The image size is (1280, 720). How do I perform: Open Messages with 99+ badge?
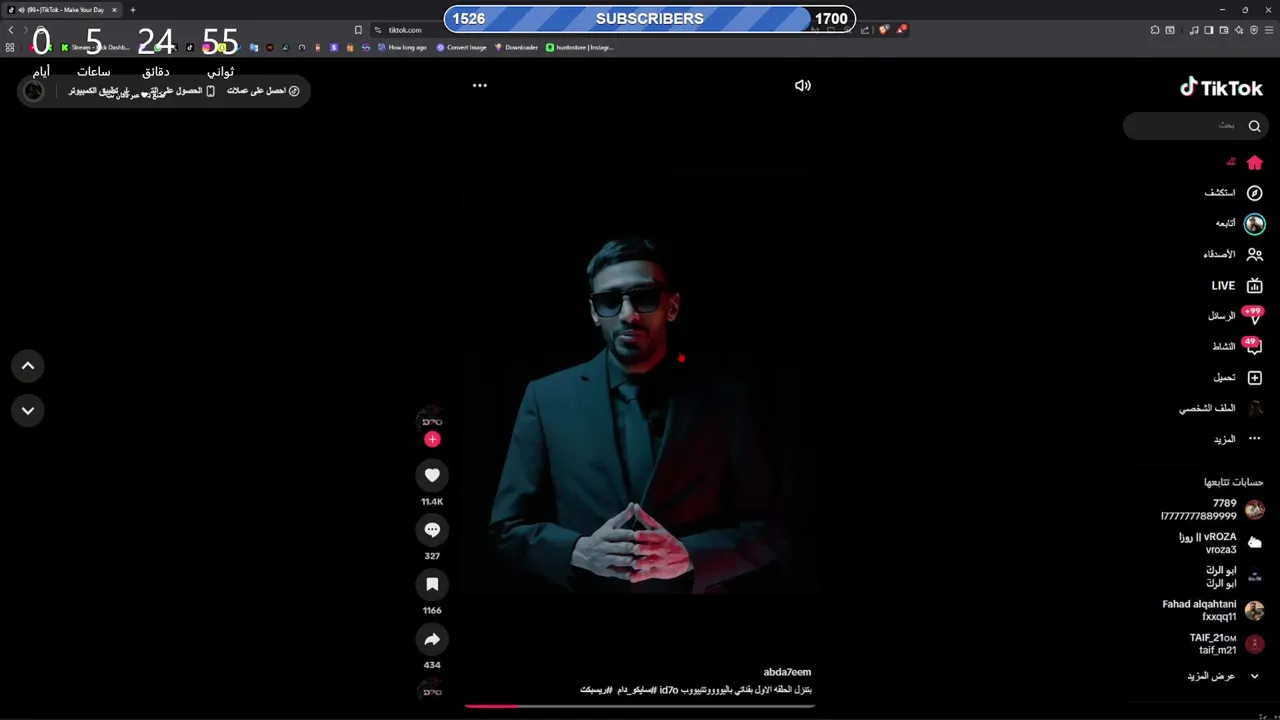pos(1253,316)
